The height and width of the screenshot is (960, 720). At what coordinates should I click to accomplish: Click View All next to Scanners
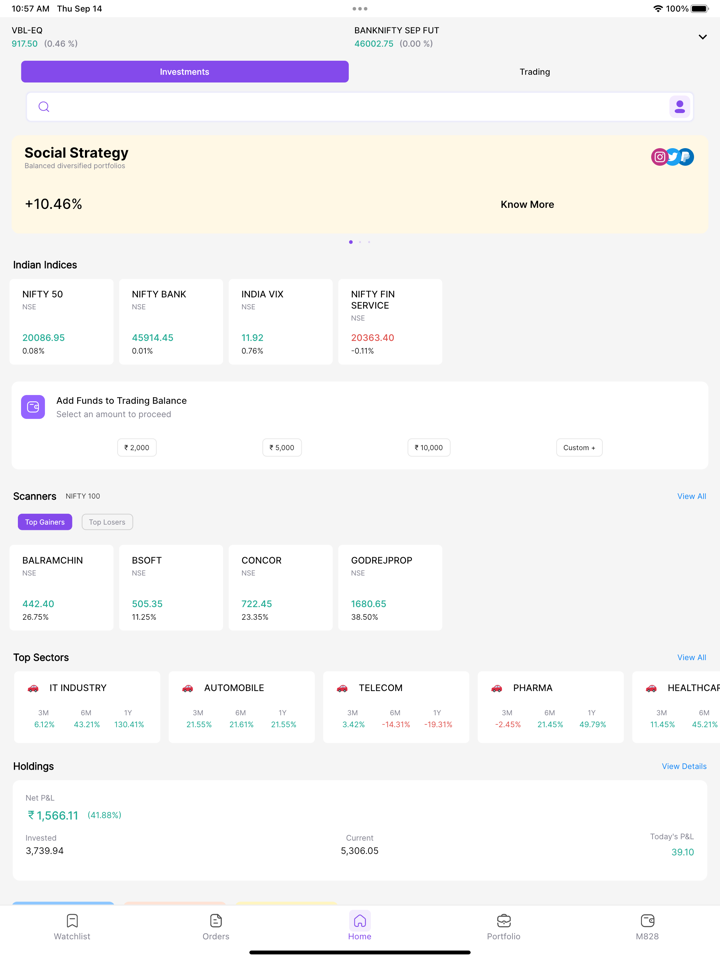pyautogui.click(x=691, y=496)
